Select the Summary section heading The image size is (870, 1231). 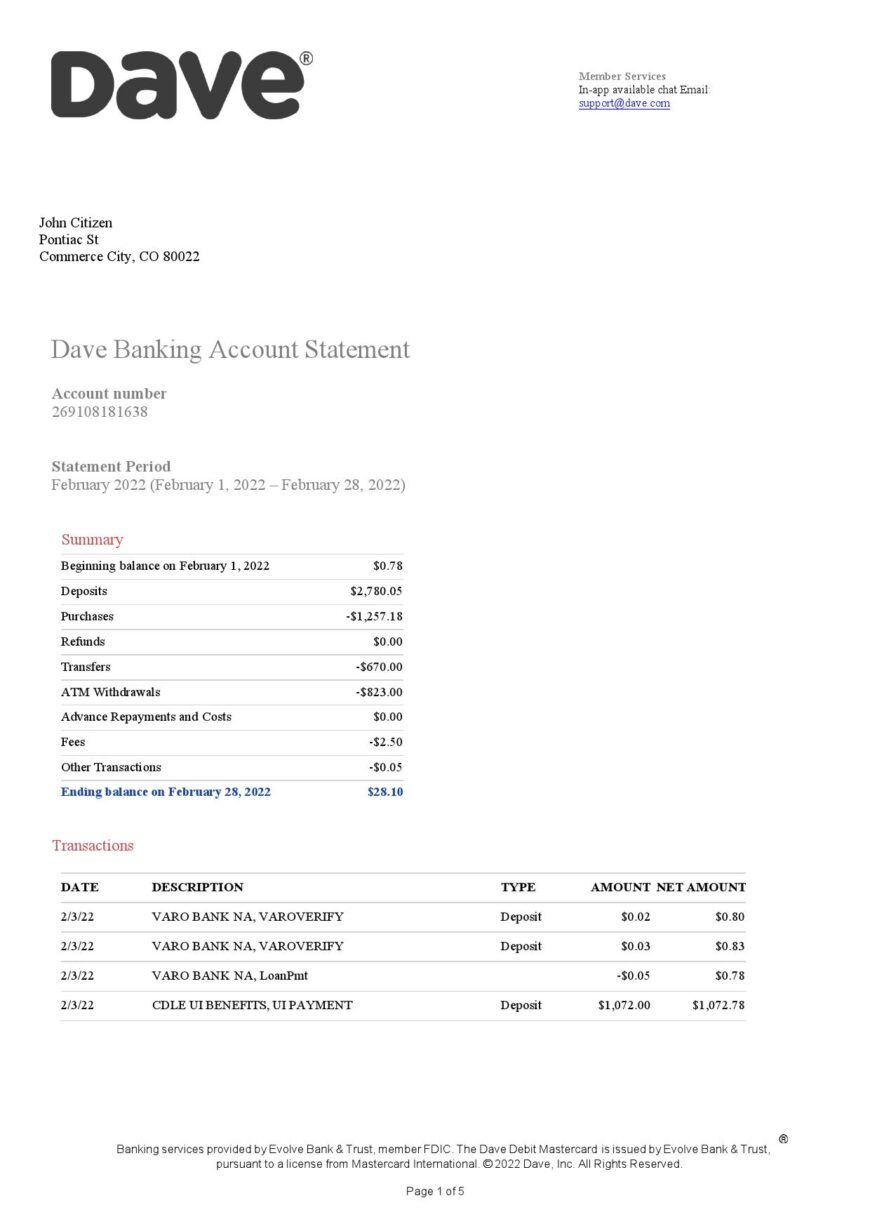[92, 539]
